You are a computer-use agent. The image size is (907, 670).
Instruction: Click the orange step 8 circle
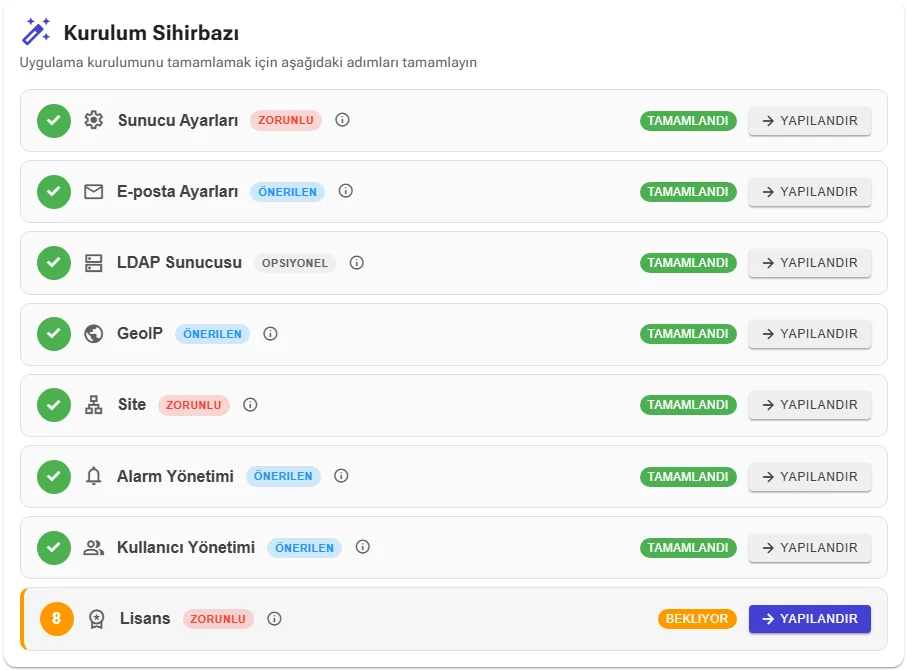click(x=57, y=619)
